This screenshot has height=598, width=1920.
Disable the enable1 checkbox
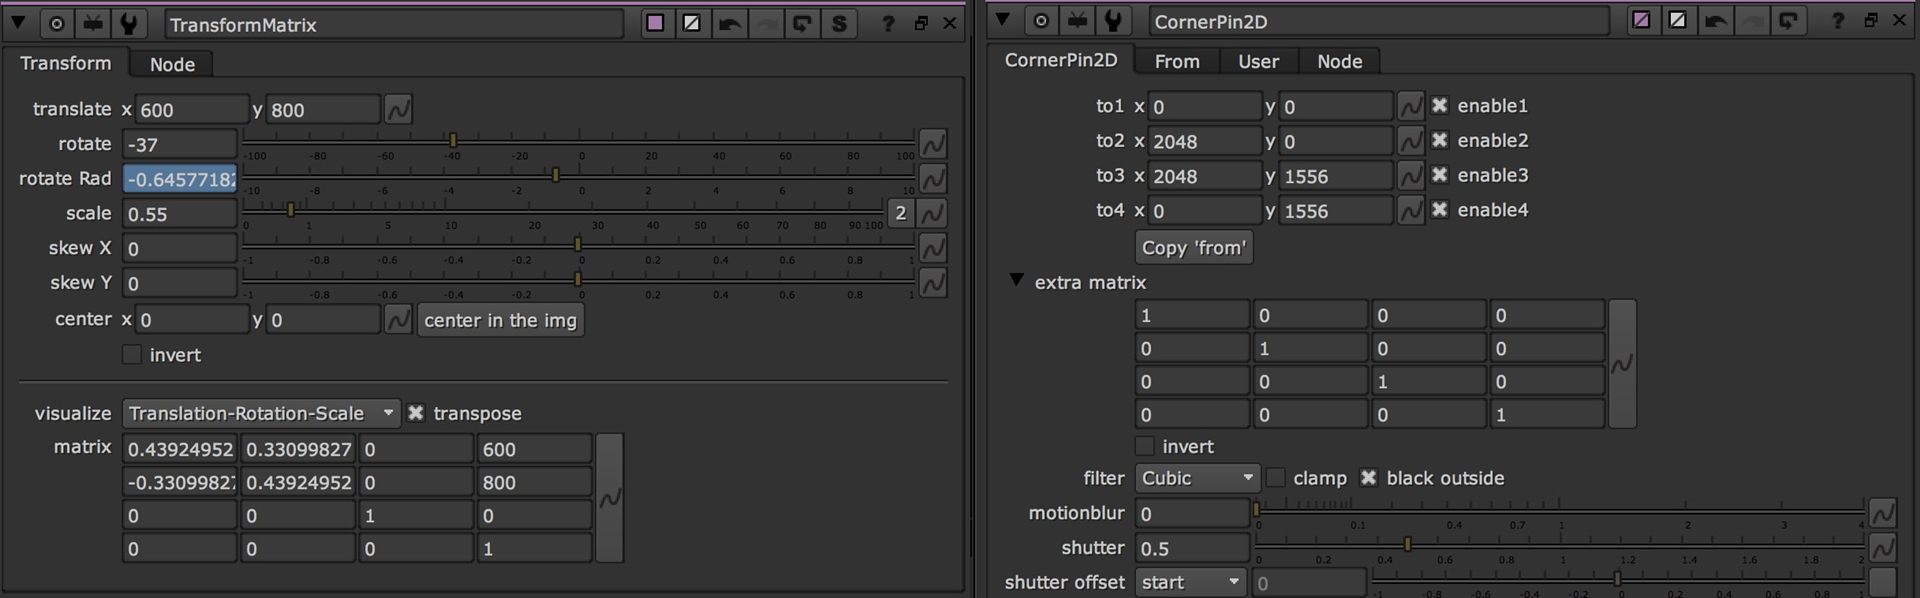click(x=1440, y=105)
